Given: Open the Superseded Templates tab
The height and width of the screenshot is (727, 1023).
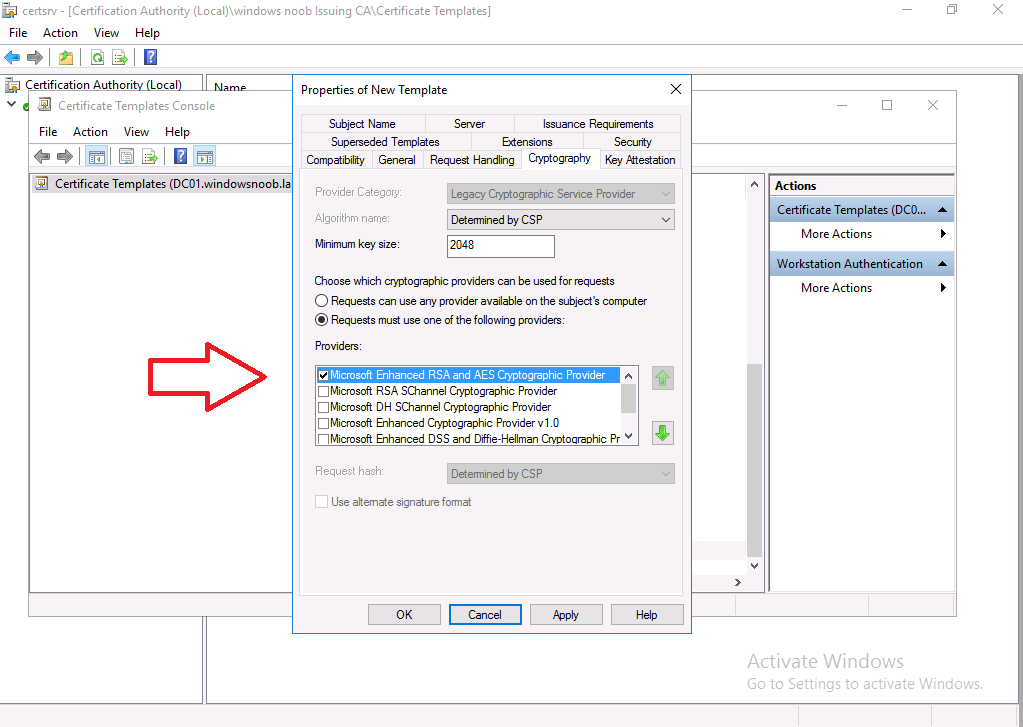Looking at the screenshot, I should coord(385,142).
